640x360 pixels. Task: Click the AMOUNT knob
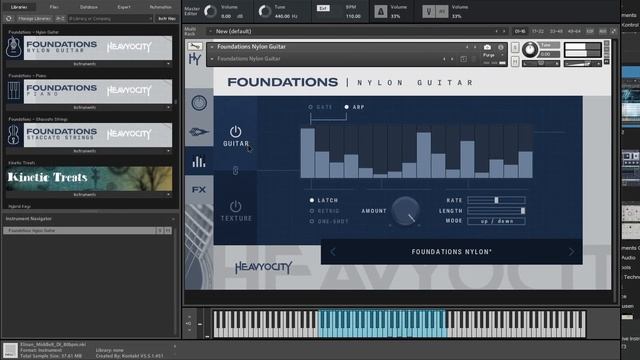pyautogui.click(x=405, y=211)
